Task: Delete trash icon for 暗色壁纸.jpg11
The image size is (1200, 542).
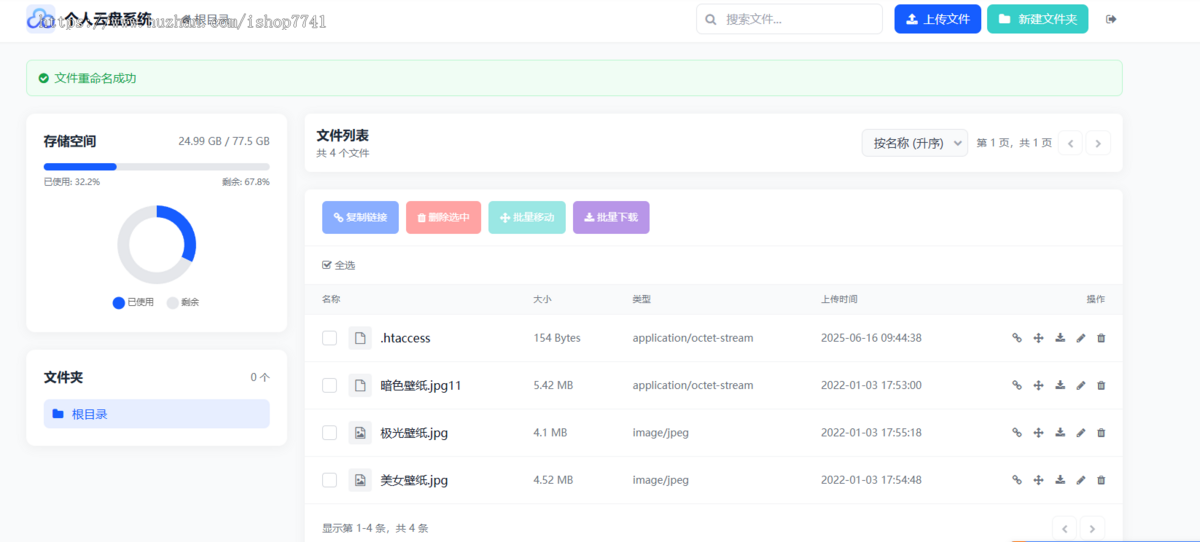Action: click(1101, 385)
